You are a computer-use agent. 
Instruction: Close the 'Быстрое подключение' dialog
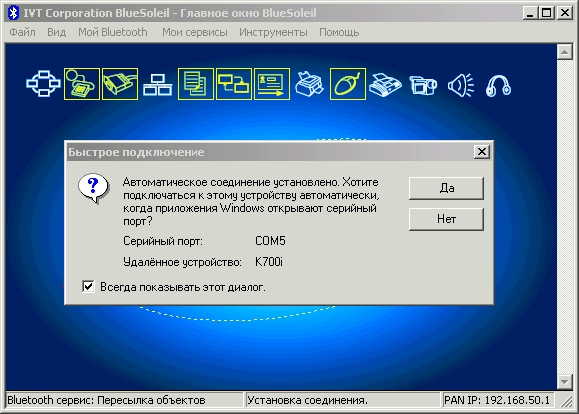[482, 152]
